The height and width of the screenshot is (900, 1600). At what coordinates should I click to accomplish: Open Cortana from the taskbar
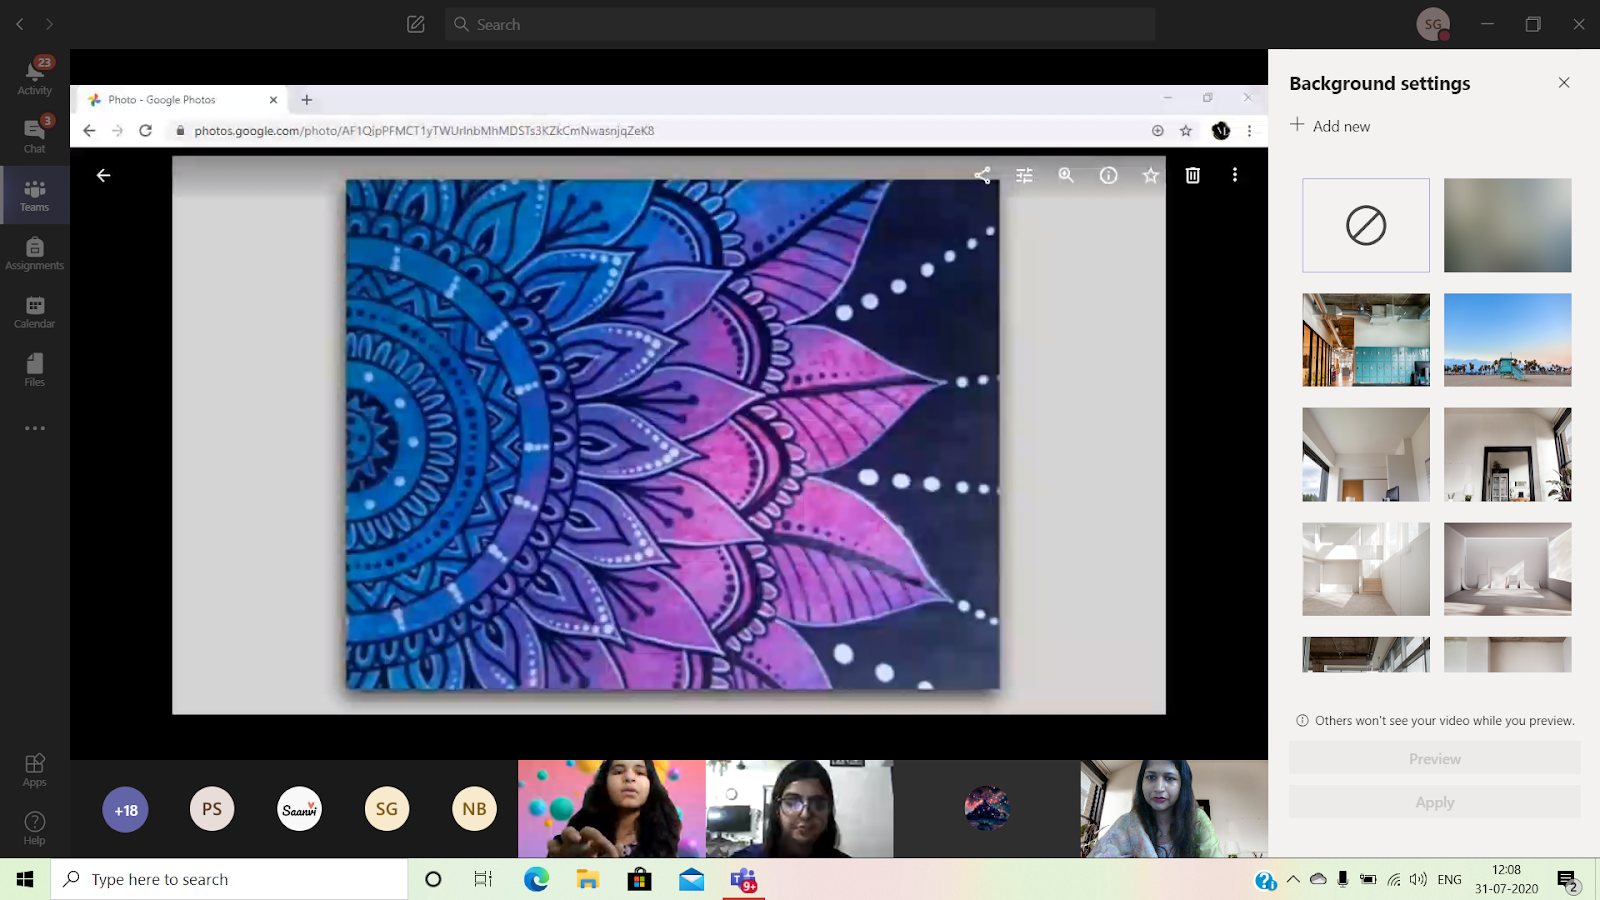tap(433, 879)
